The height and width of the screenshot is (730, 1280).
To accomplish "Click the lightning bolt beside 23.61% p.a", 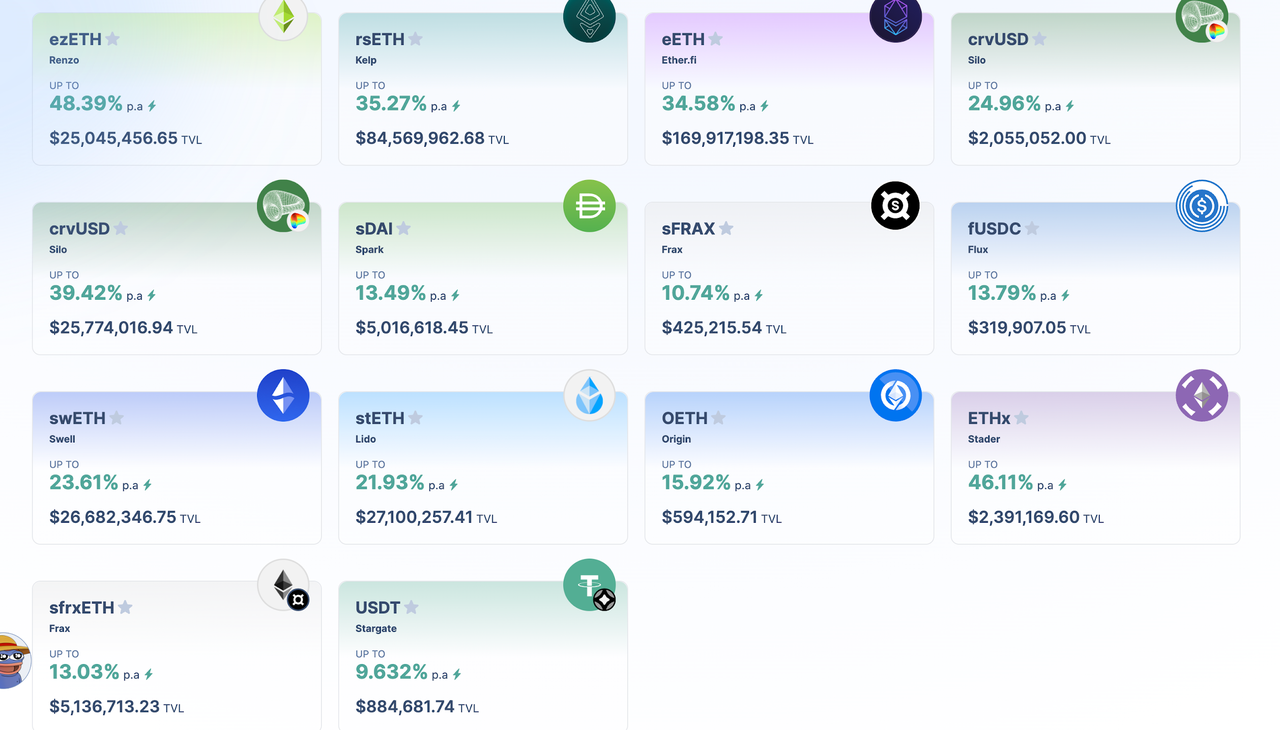I will click(x=148, y=485).
